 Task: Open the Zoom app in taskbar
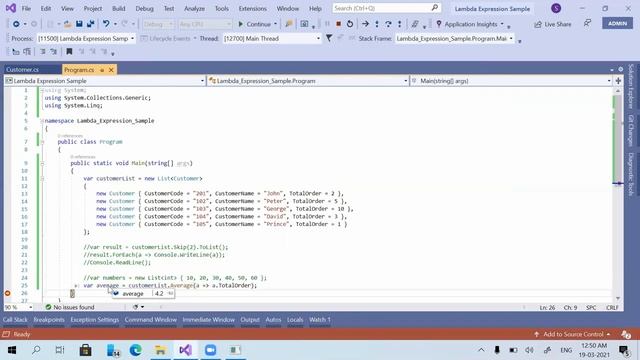click(210, 350)
